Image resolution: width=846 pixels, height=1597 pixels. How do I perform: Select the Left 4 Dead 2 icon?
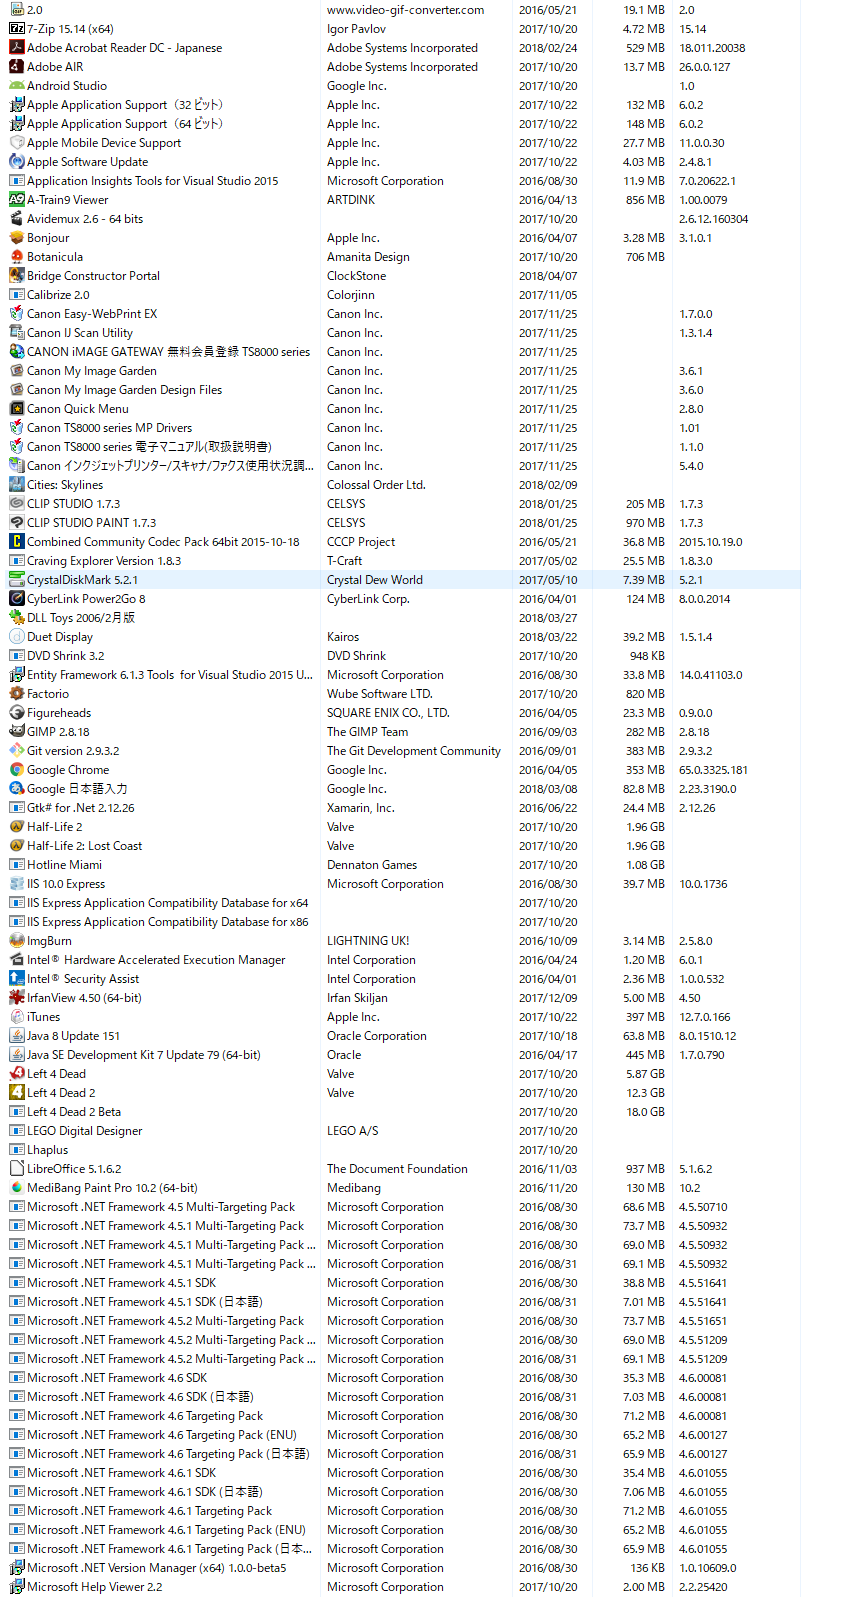[16, 1092]
